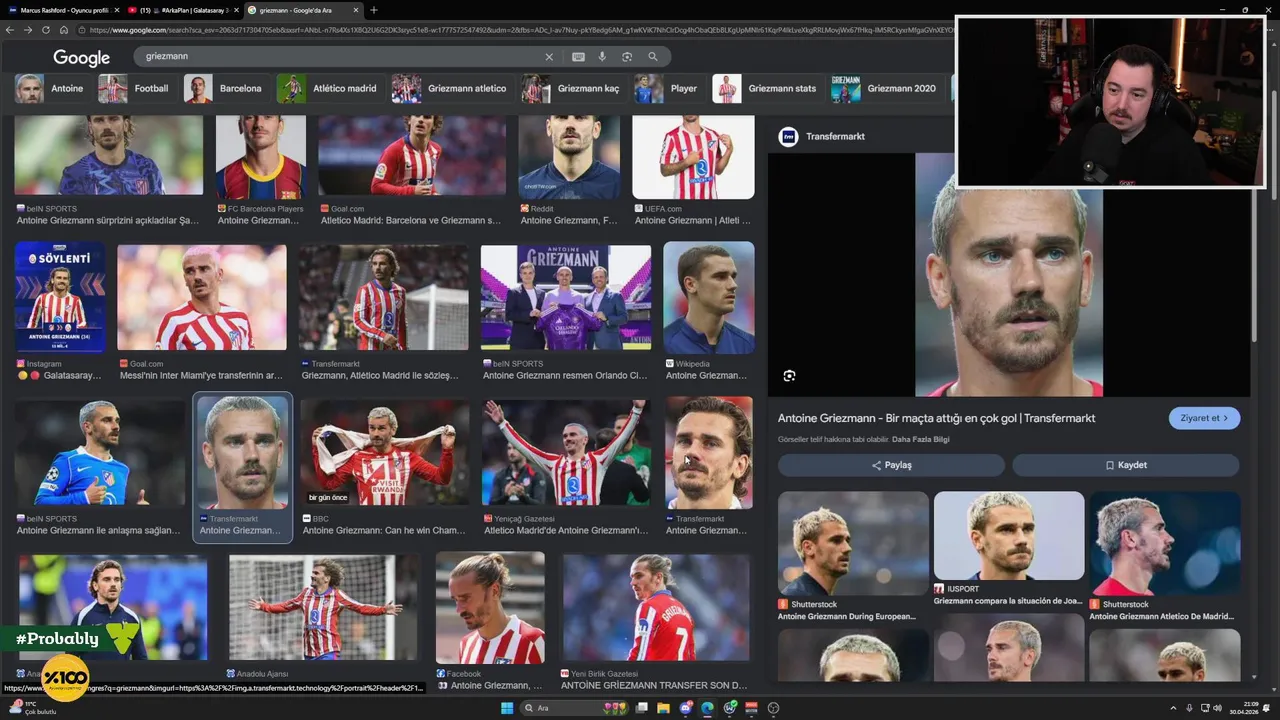This screenshot has width=1280, height=720.
Task: Filter images by the Barcelona chip
Action: tap(225, 88)
